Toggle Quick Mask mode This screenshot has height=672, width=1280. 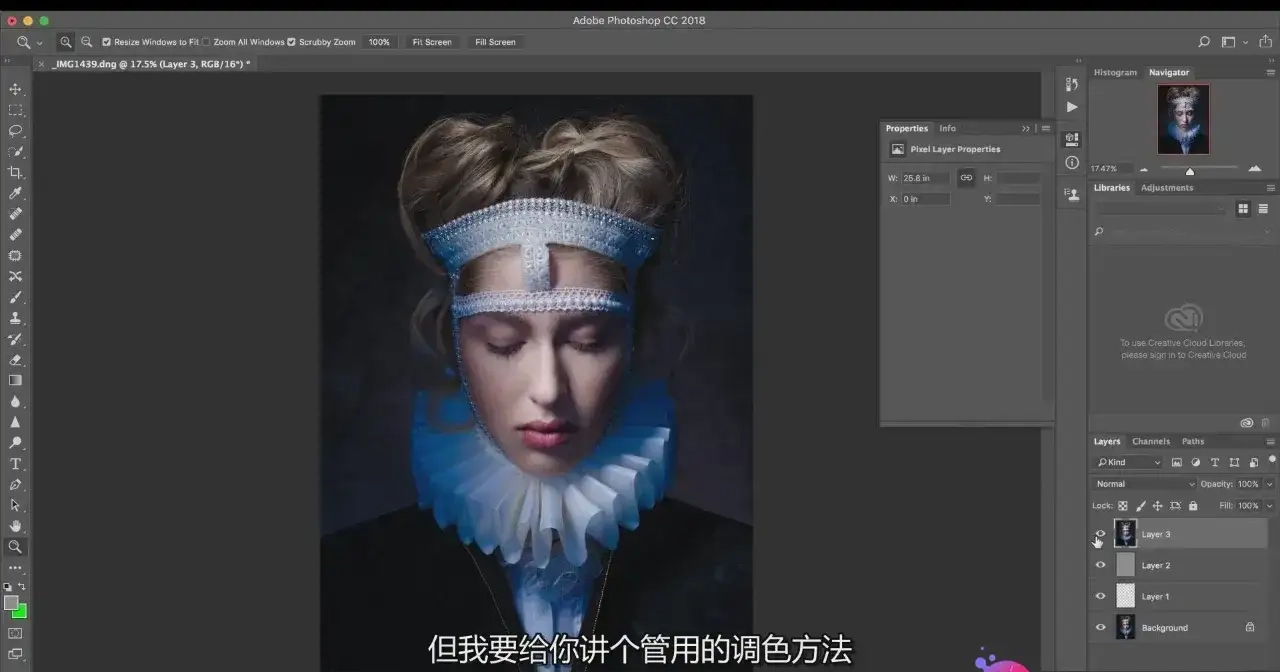[x=15, y=633]
